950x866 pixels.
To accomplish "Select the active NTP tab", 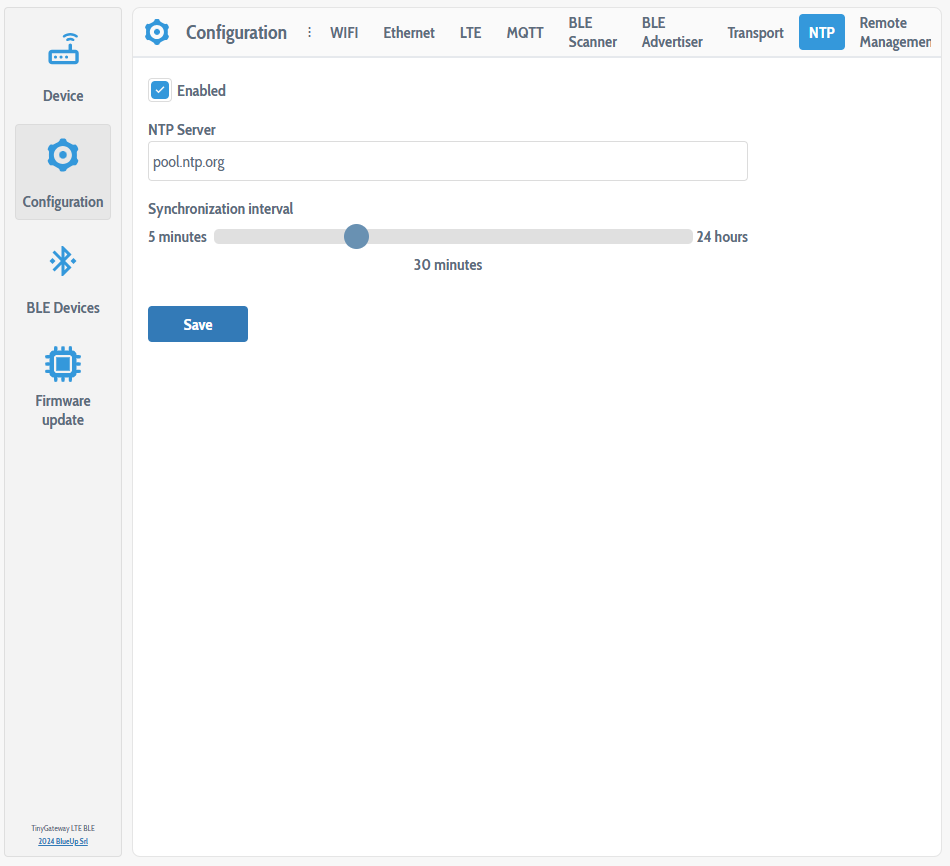I will point(821,33).
